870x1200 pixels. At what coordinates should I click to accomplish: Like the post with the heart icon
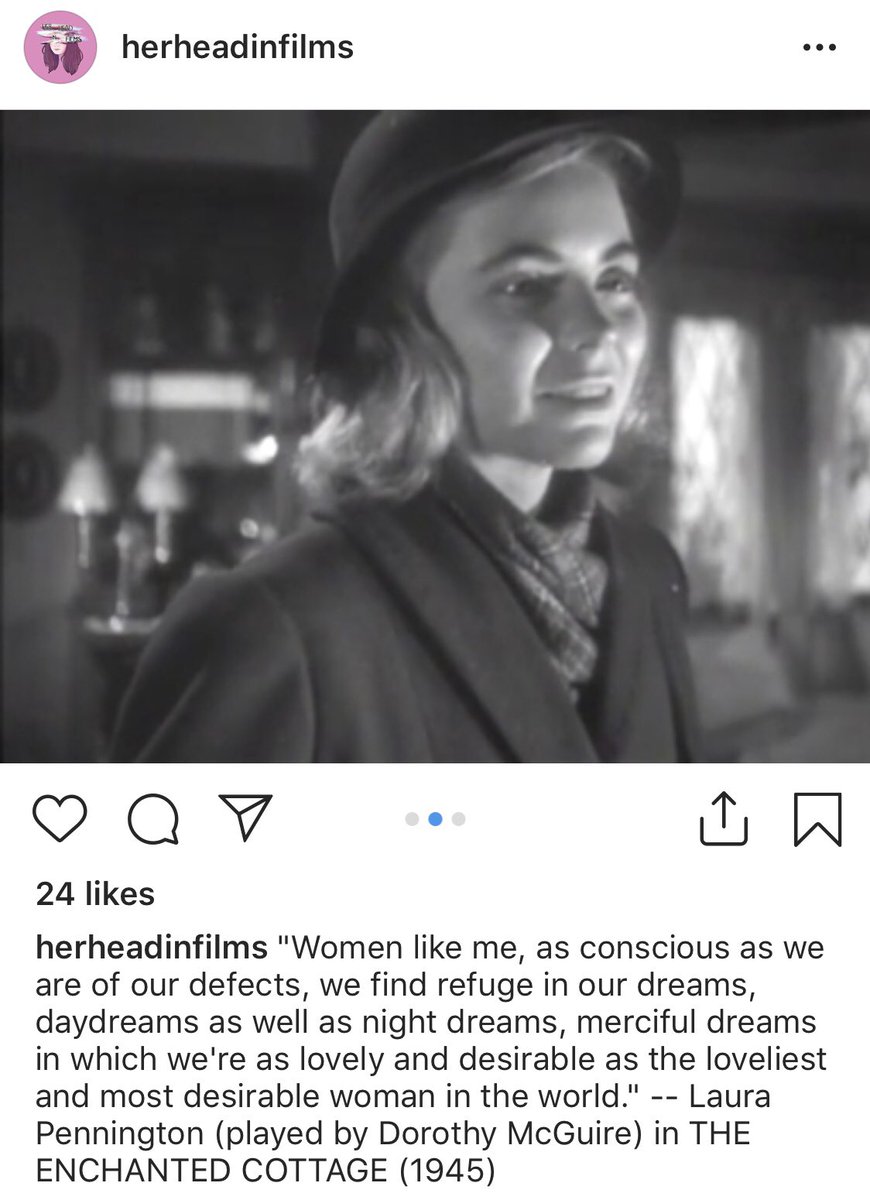62,819
